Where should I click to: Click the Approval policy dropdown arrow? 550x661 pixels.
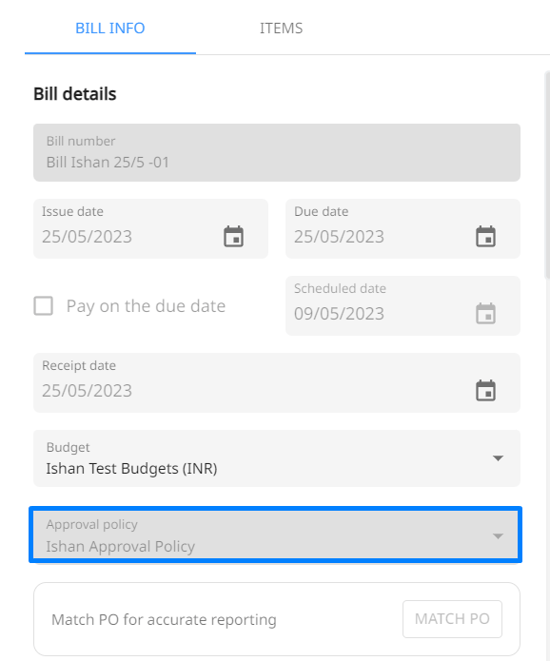[498, 536]
